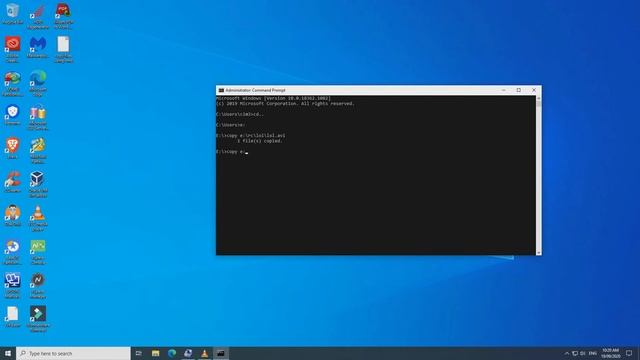640x360 pixels.
Task: Launch the Brave browser desktop shortcut
Action: [12, 148]
